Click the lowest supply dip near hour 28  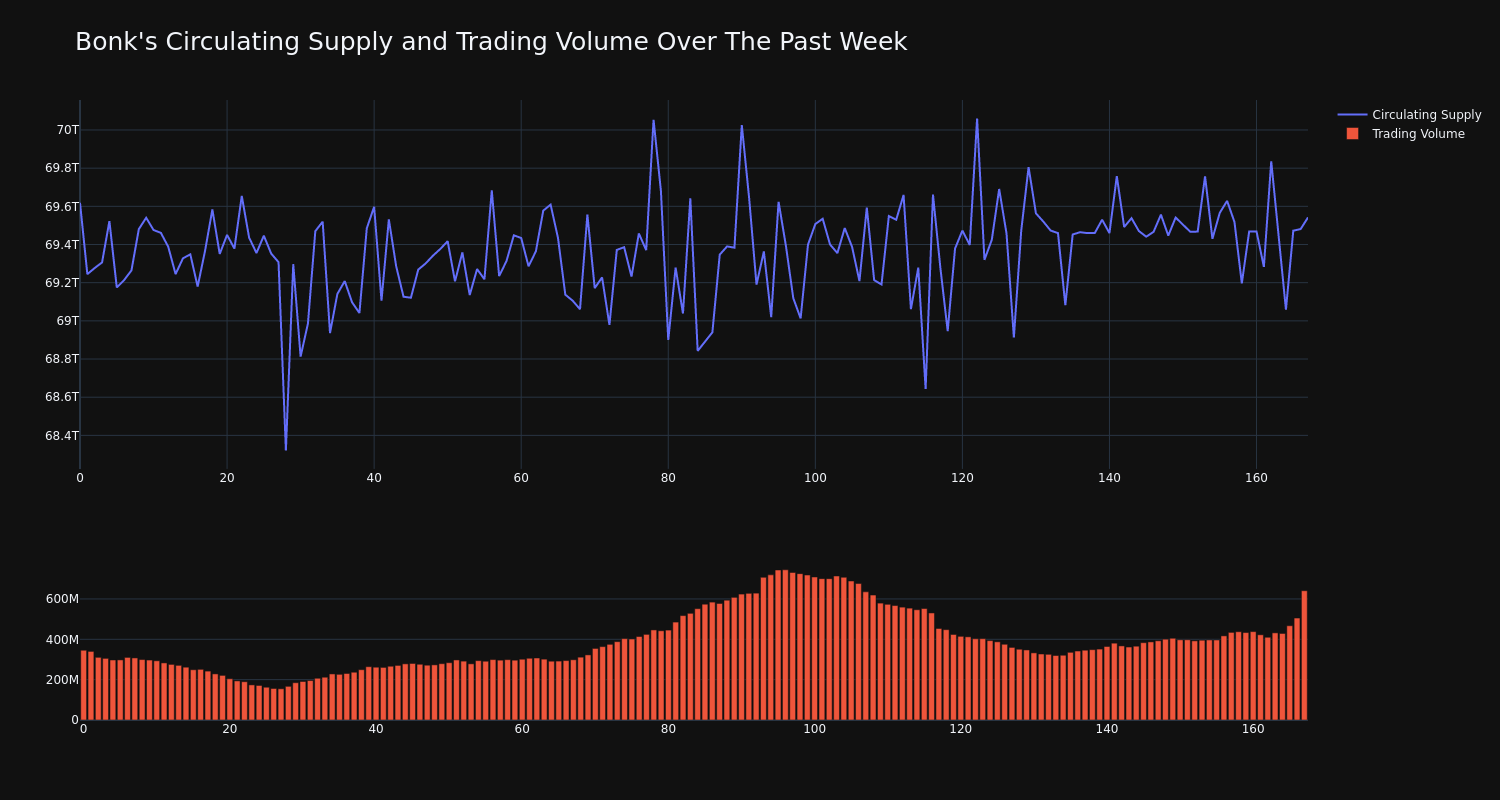[286, 449]
